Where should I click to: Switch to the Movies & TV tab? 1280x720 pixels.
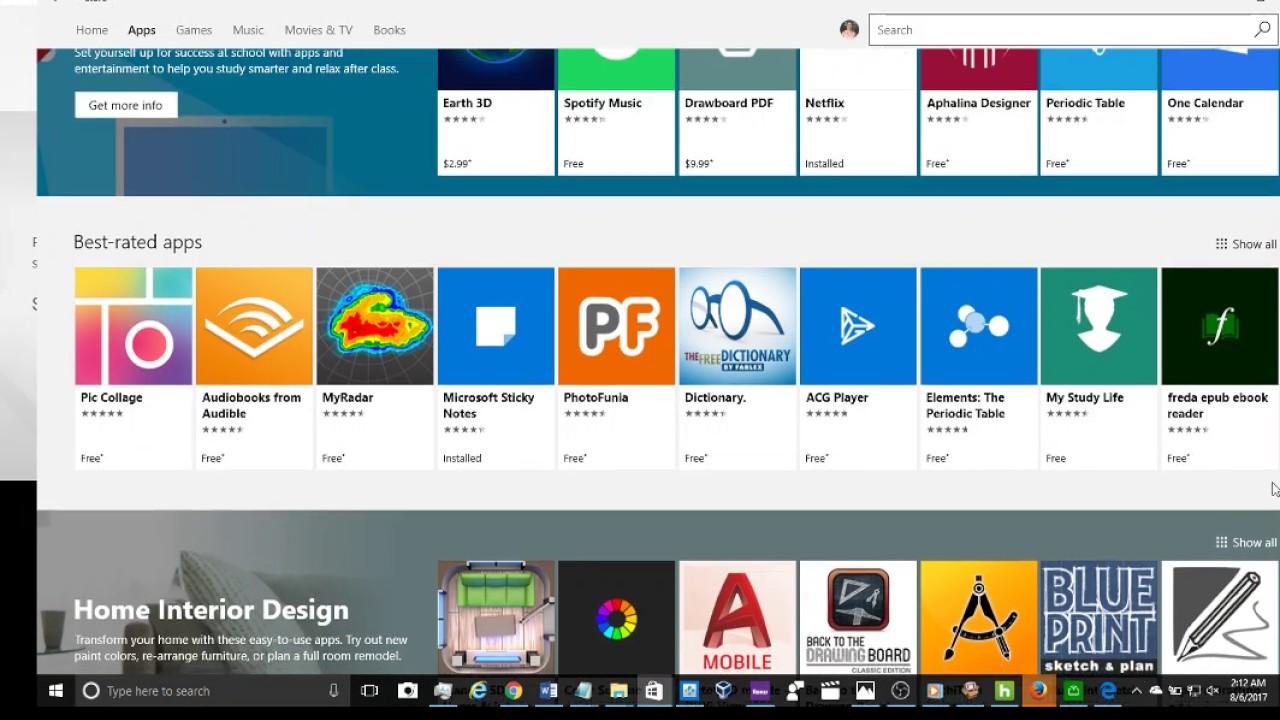(318, 30)
